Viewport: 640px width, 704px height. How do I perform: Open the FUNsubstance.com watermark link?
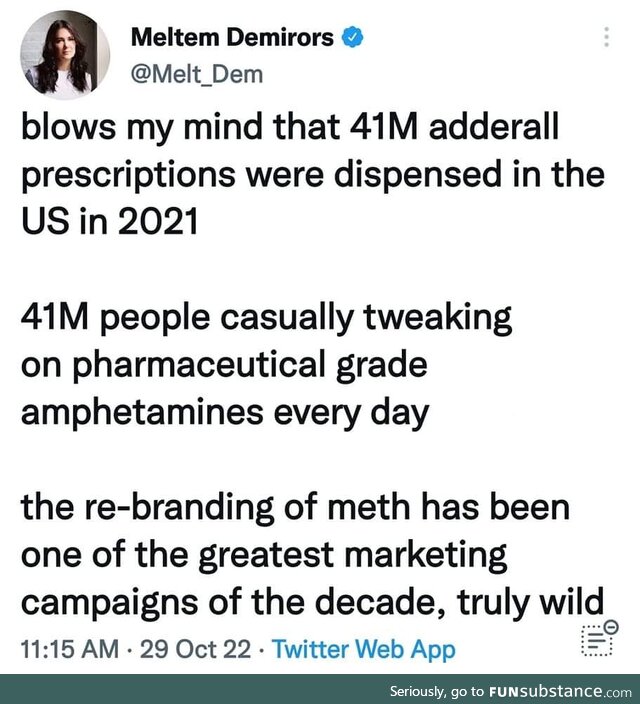click(561, 691)
